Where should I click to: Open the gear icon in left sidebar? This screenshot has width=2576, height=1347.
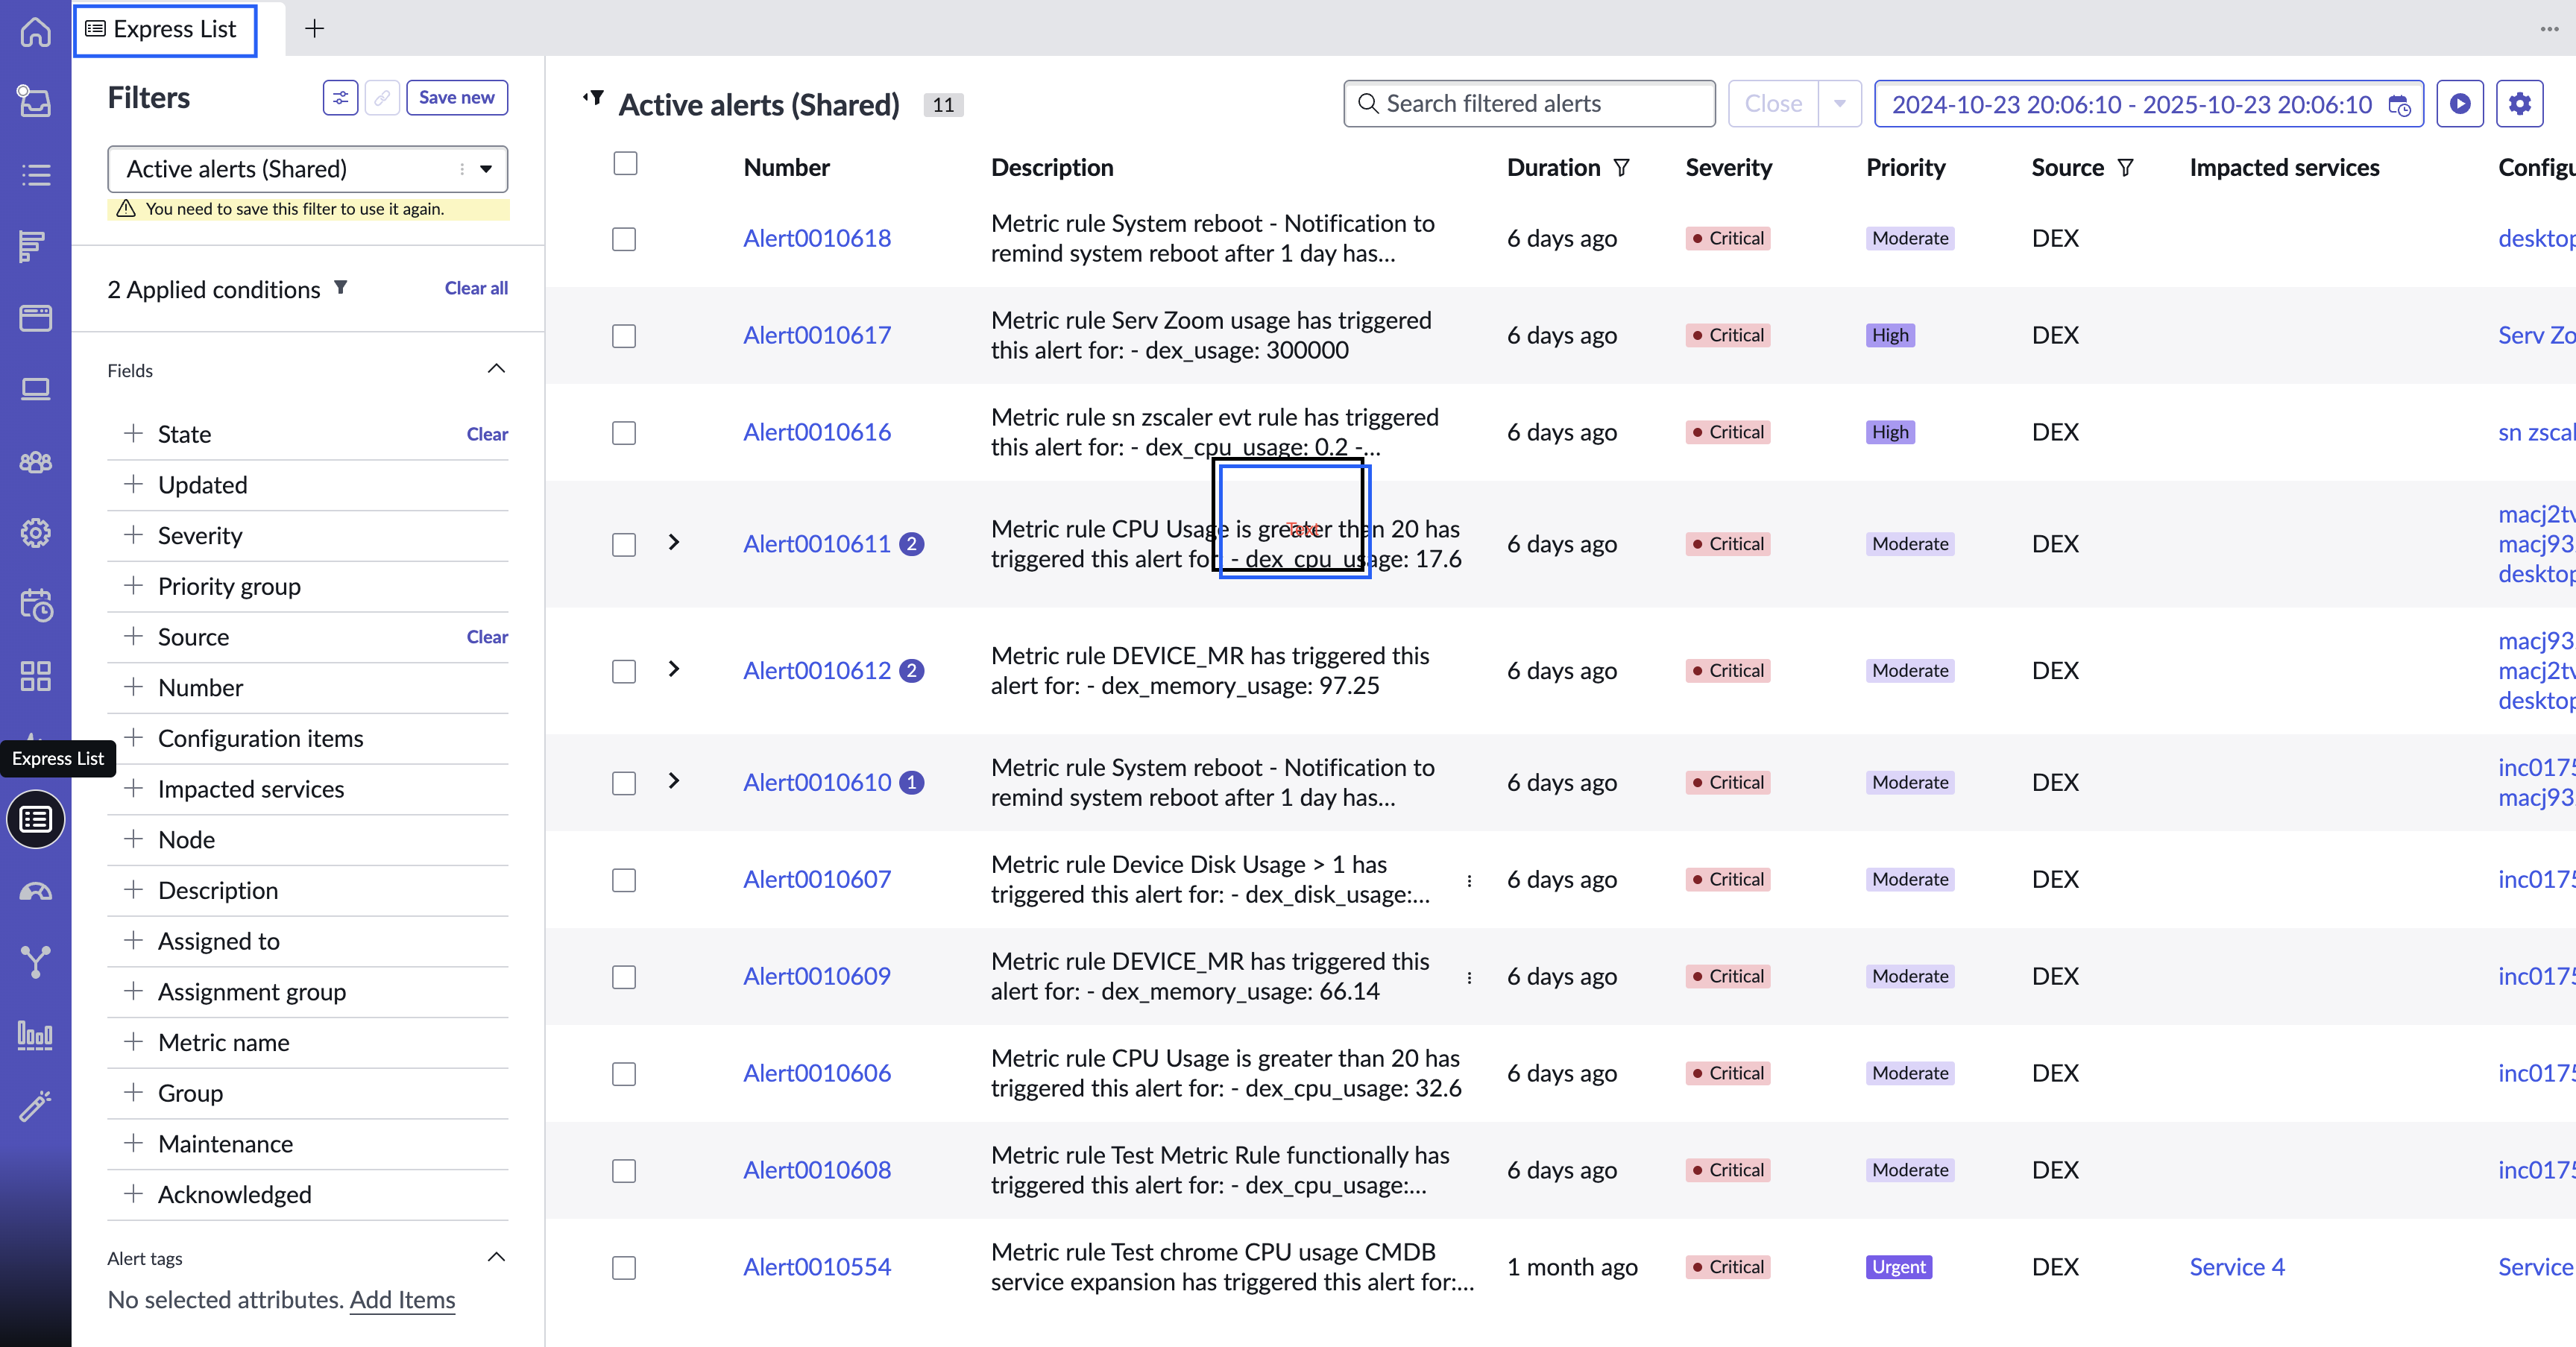[x=35, y=533]
